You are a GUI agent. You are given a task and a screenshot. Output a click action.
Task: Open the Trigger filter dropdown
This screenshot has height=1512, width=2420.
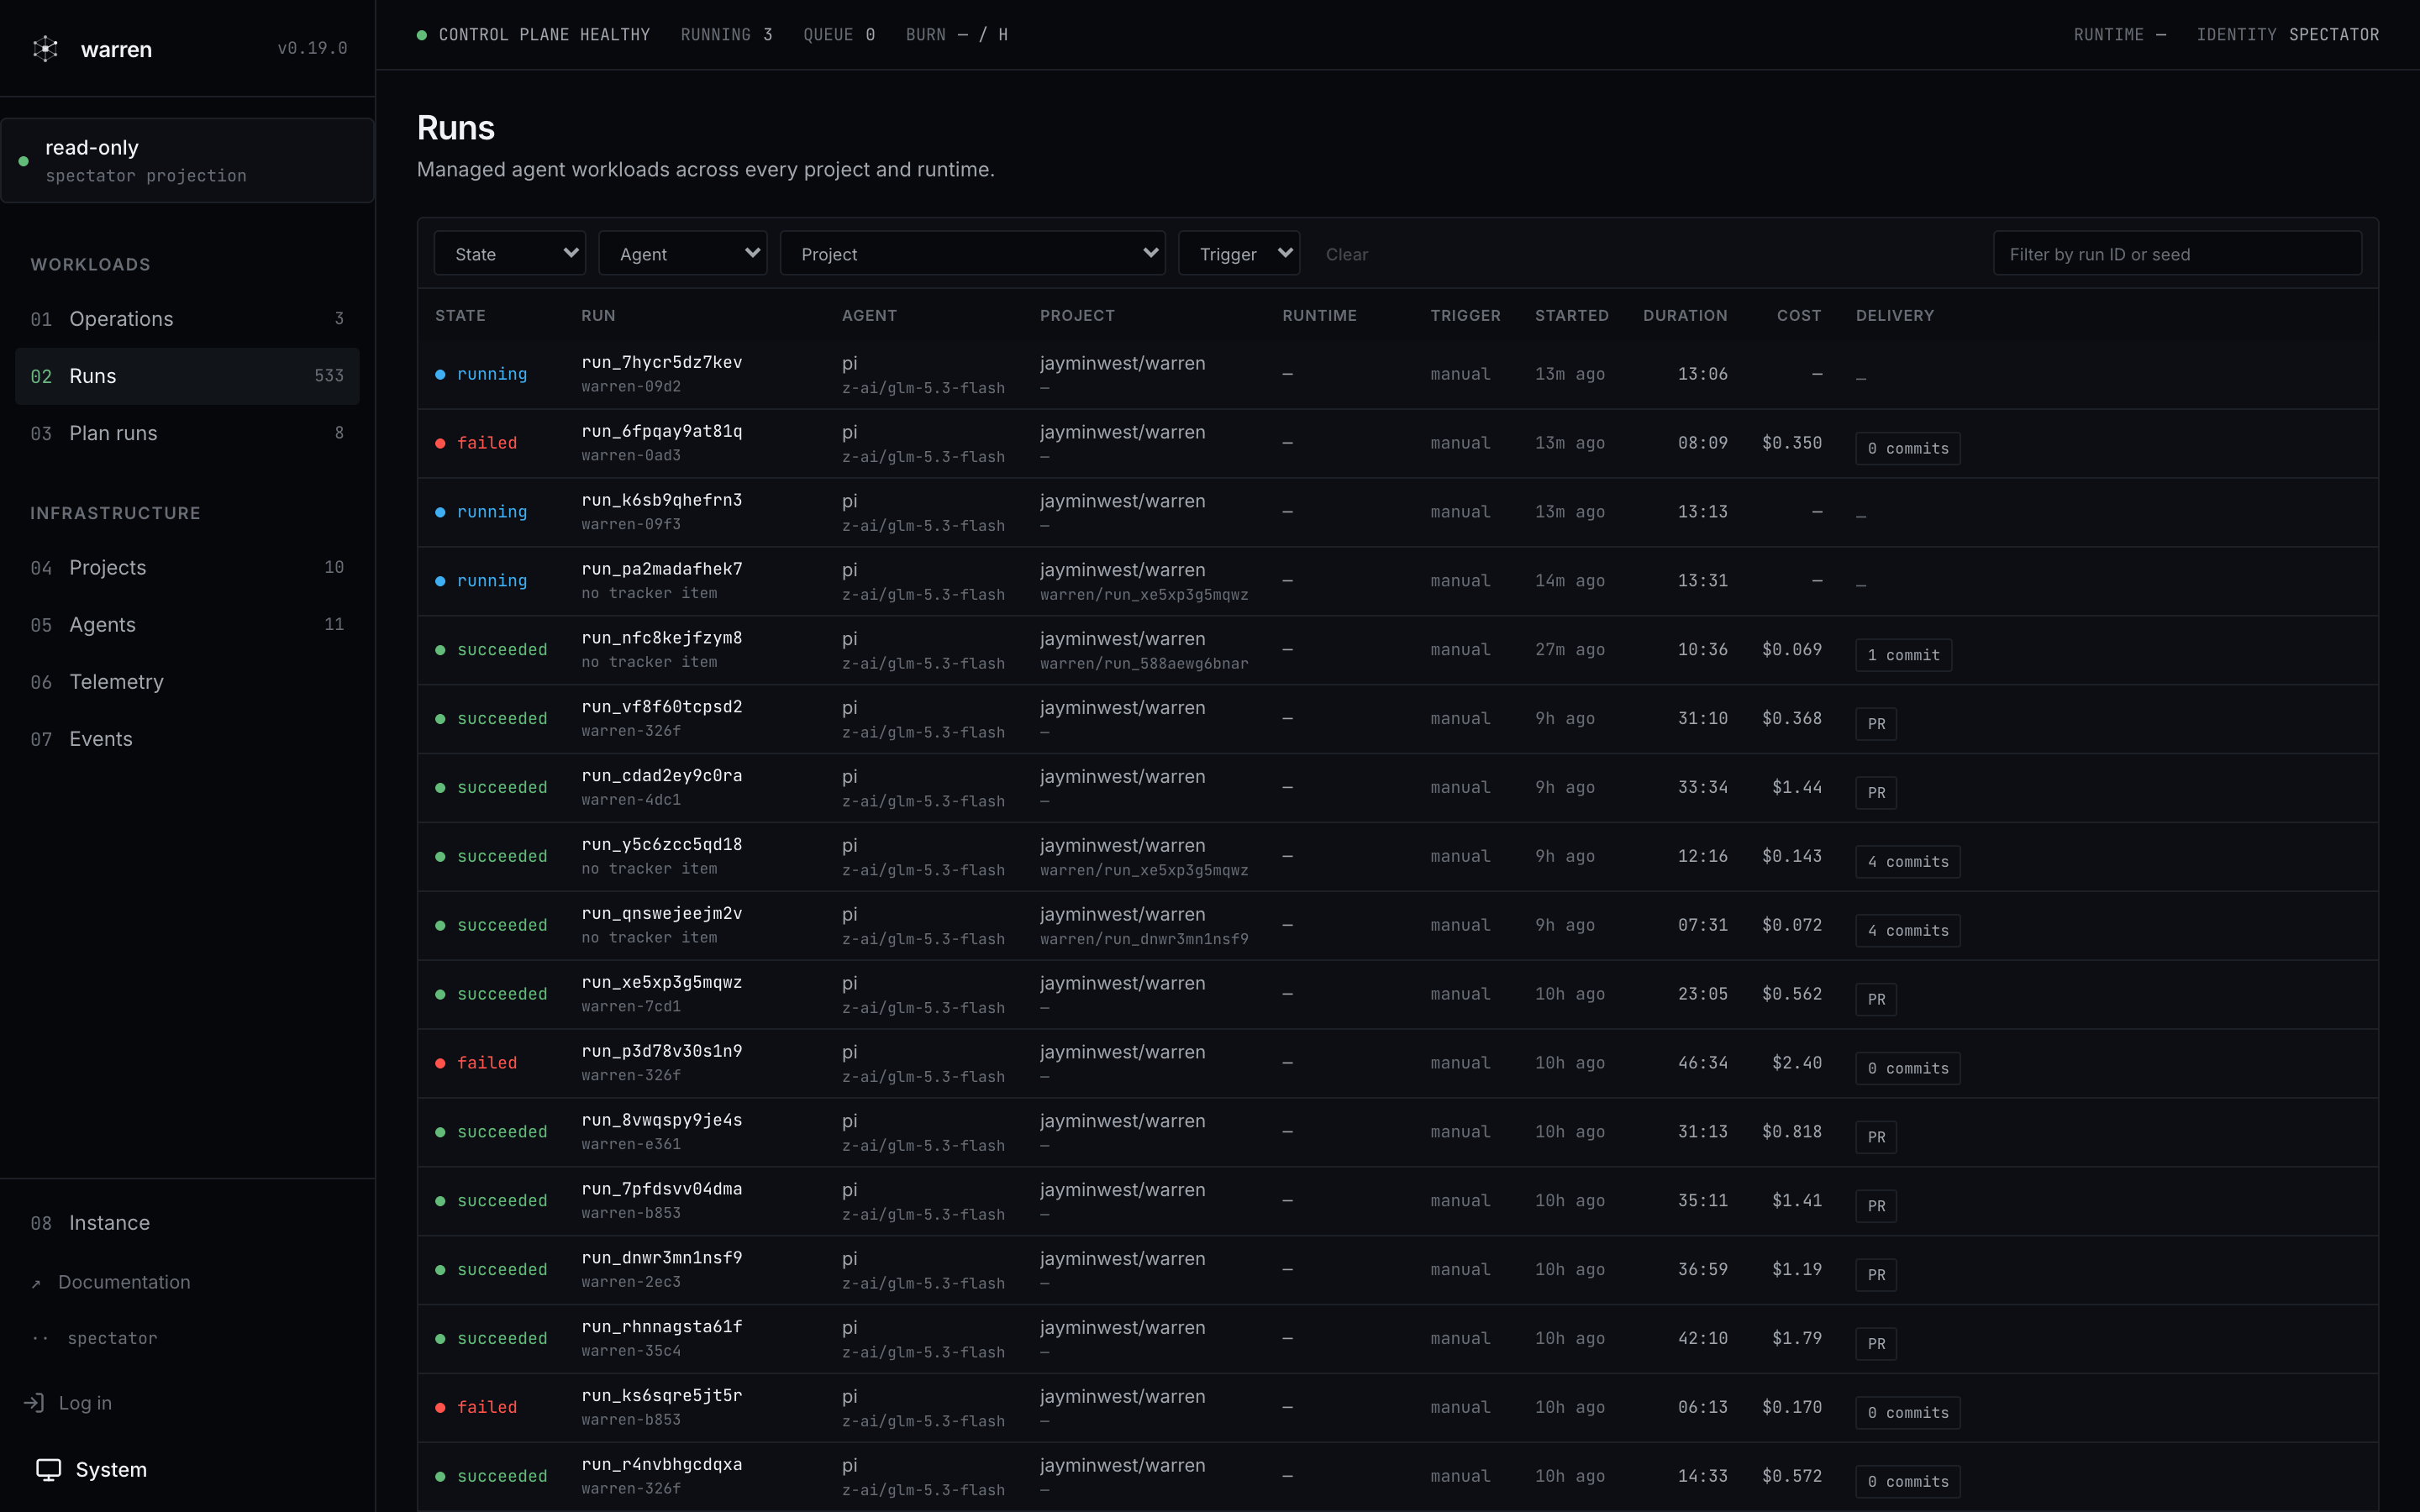(1239, 254)
